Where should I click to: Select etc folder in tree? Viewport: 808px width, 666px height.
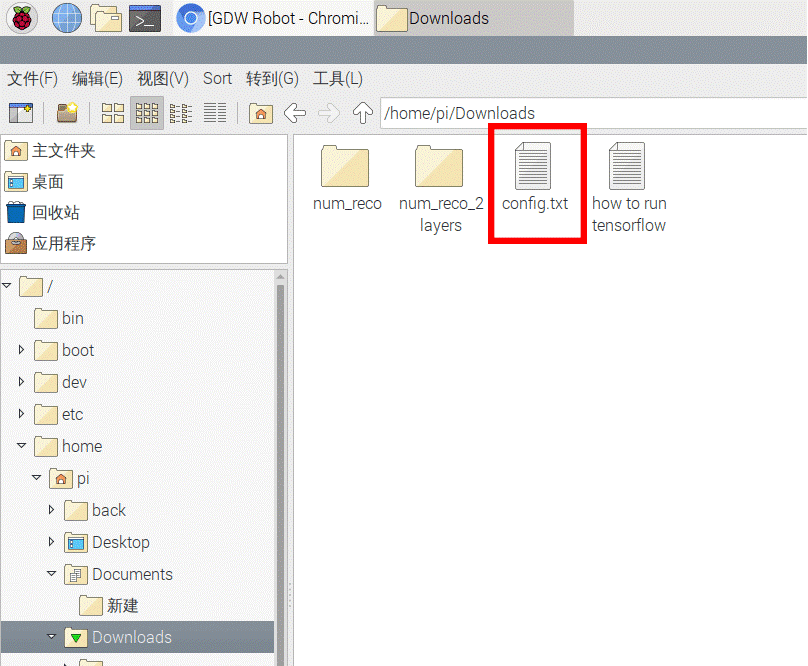(x=59, y=414)
